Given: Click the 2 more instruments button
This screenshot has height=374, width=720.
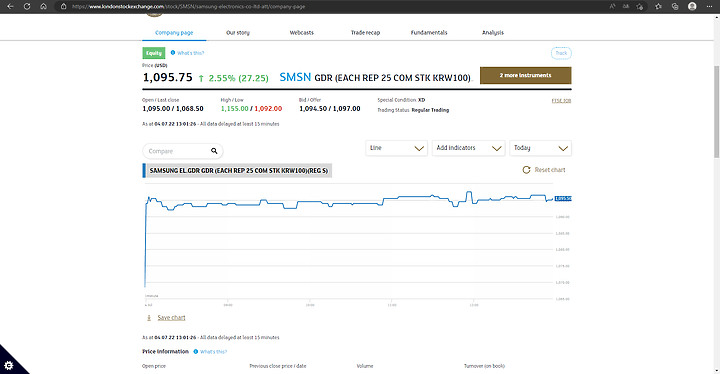Looking at the screenshot, I should [526, 75].
